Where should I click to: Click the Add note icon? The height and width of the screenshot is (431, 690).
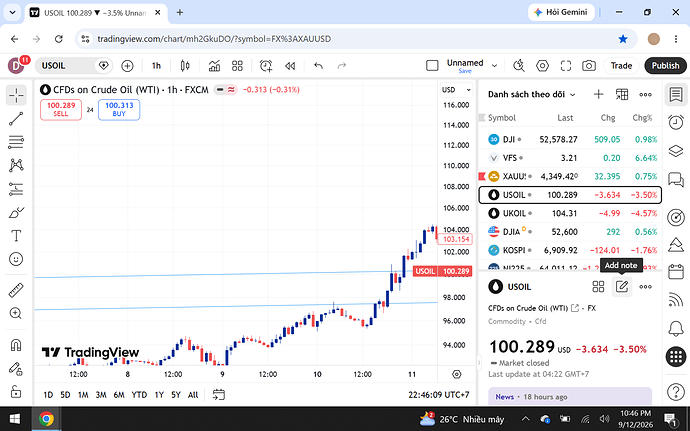[622, 287]
